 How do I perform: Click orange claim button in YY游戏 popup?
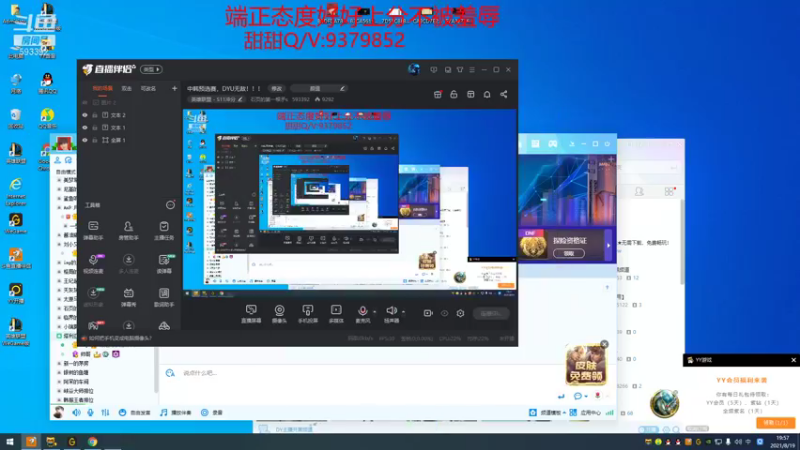(x=776, y=423)
